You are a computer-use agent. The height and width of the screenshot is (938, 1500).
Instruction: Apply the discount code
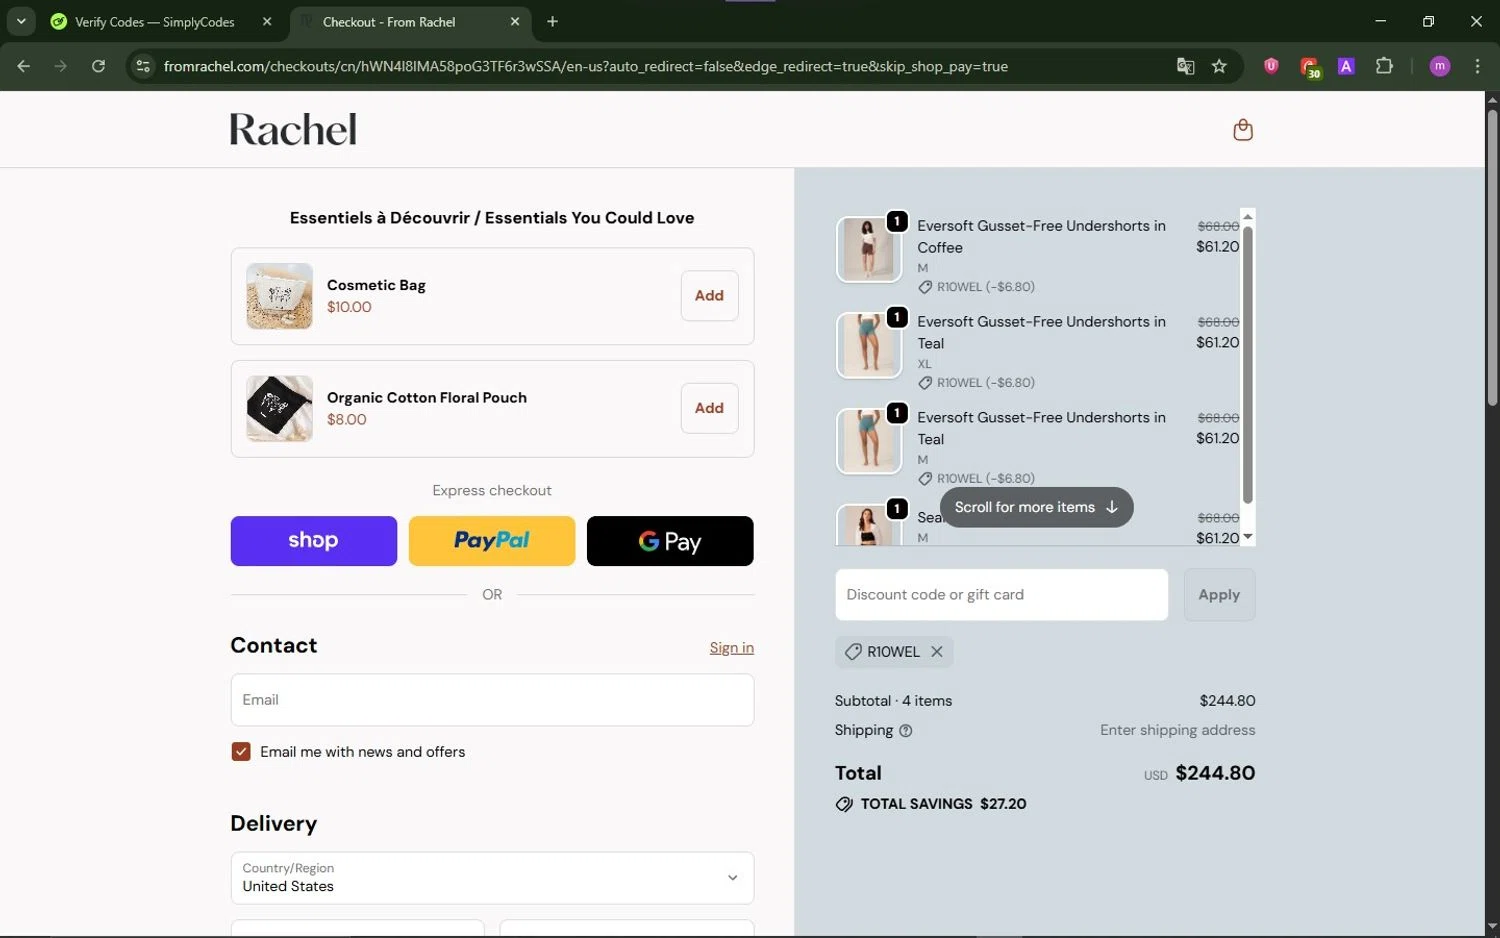click(1219, 595)
